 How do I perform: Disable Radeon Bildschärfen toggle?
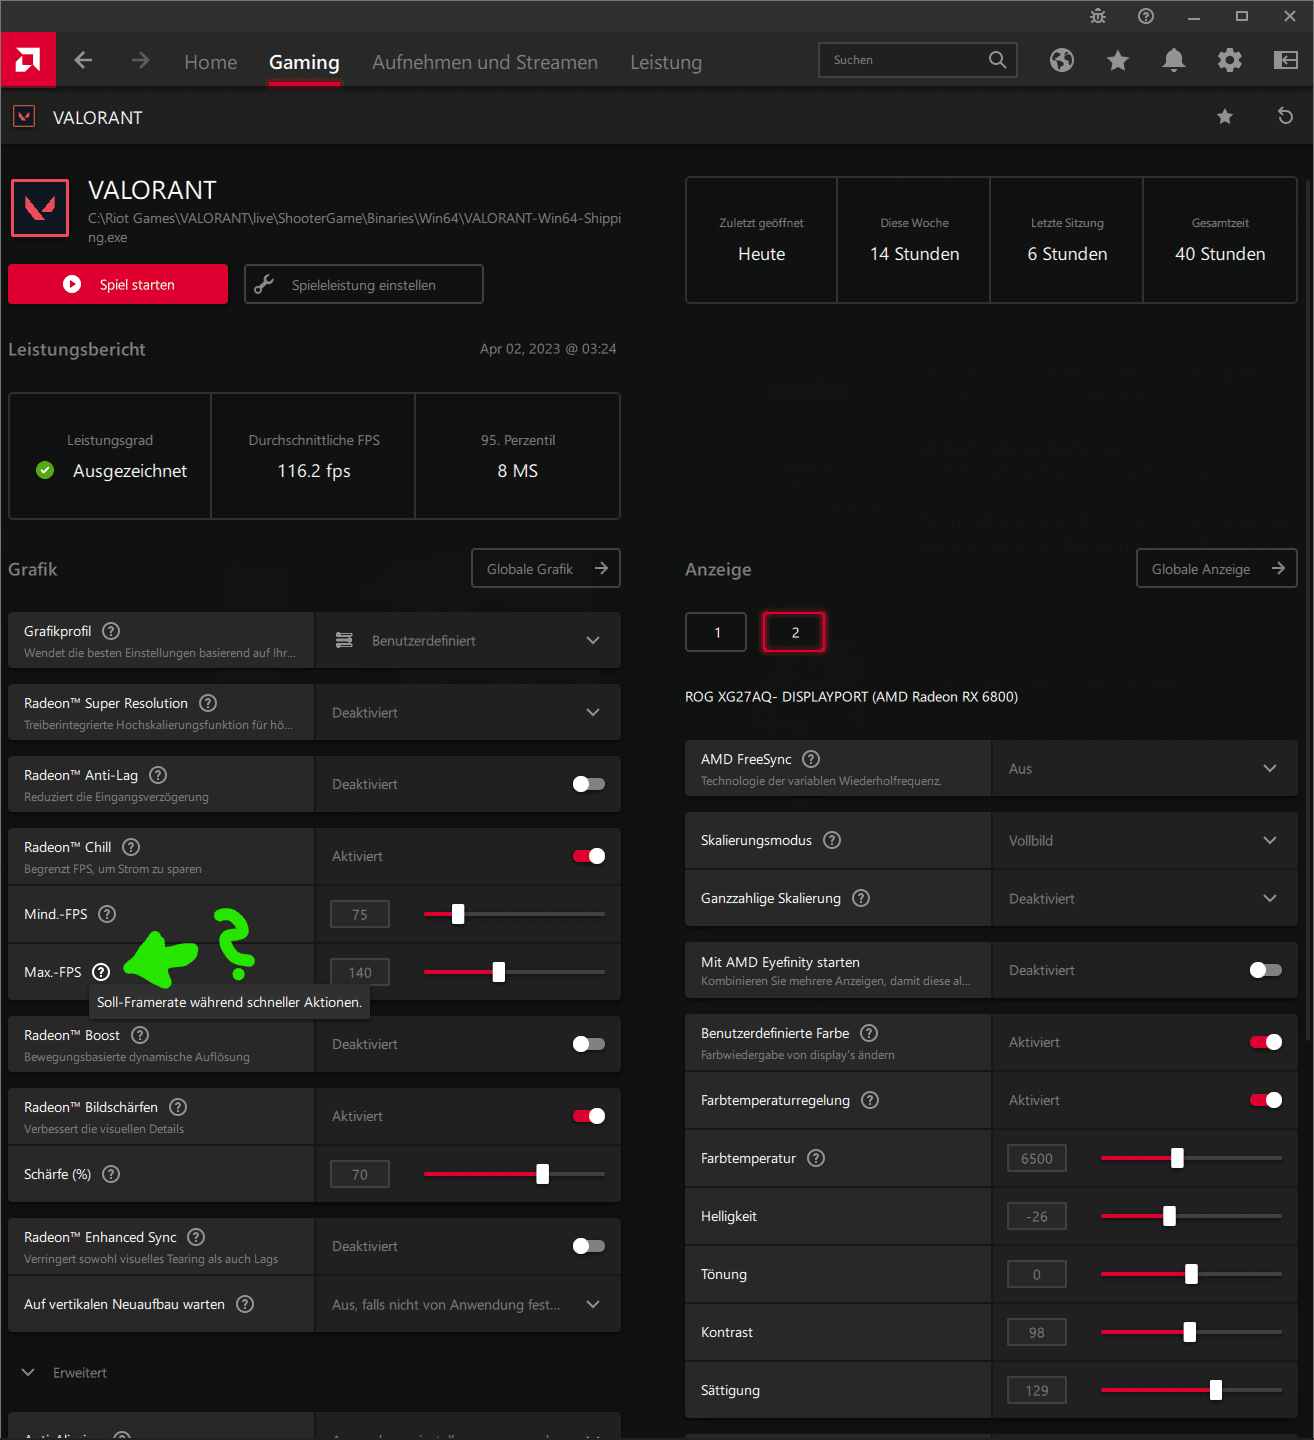pyautogui.click(x=589, y=1116)
